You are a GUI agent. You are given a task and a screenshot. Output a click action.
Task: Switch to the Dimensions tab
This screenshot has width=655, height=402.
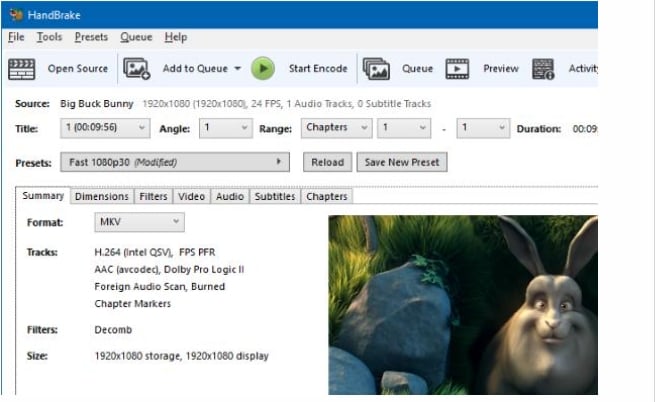[102, 196]
